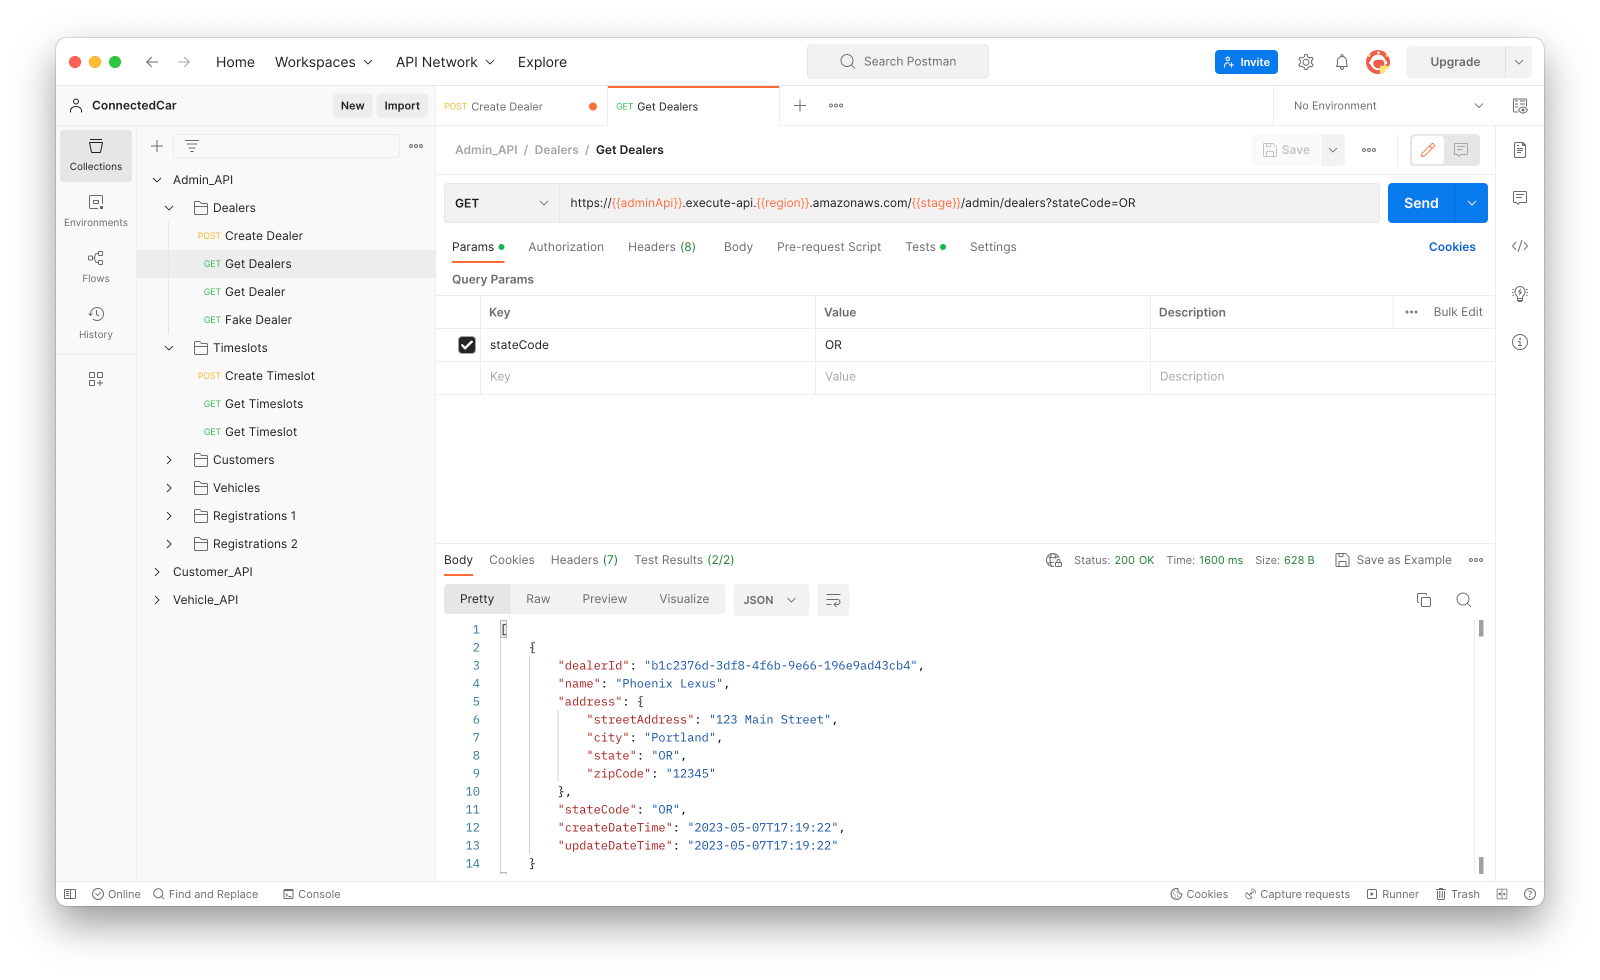The height and width of the screenshot is (980, 1600).
Task: Switch to the Pre-request Script tab
Action: pos(829,247)
